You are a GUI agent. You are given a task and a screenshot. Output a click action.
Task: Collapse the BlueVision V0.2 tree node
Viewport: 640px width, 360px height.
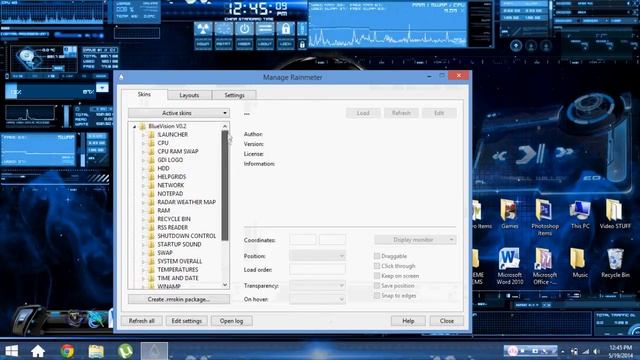pyautogui.click(x=134, y=127)
